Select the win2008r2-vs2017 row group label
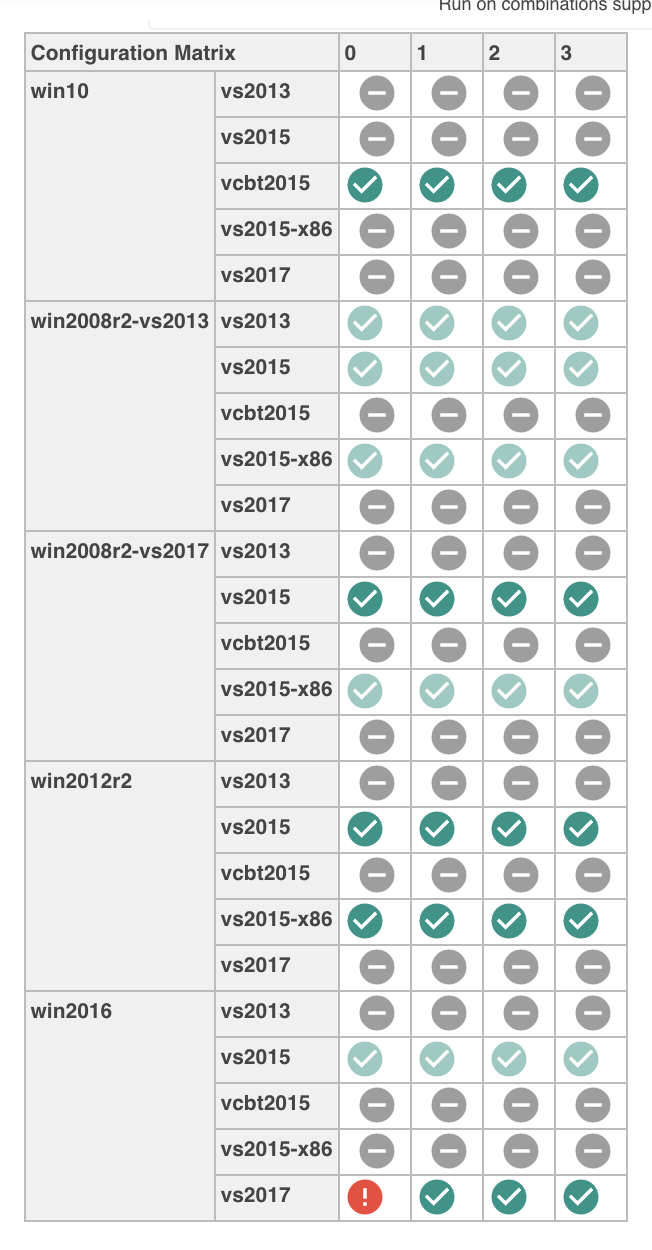Image resolution: width=652 pixels, height=1250 pixels. pyautogui.click(x=120, y=551)
